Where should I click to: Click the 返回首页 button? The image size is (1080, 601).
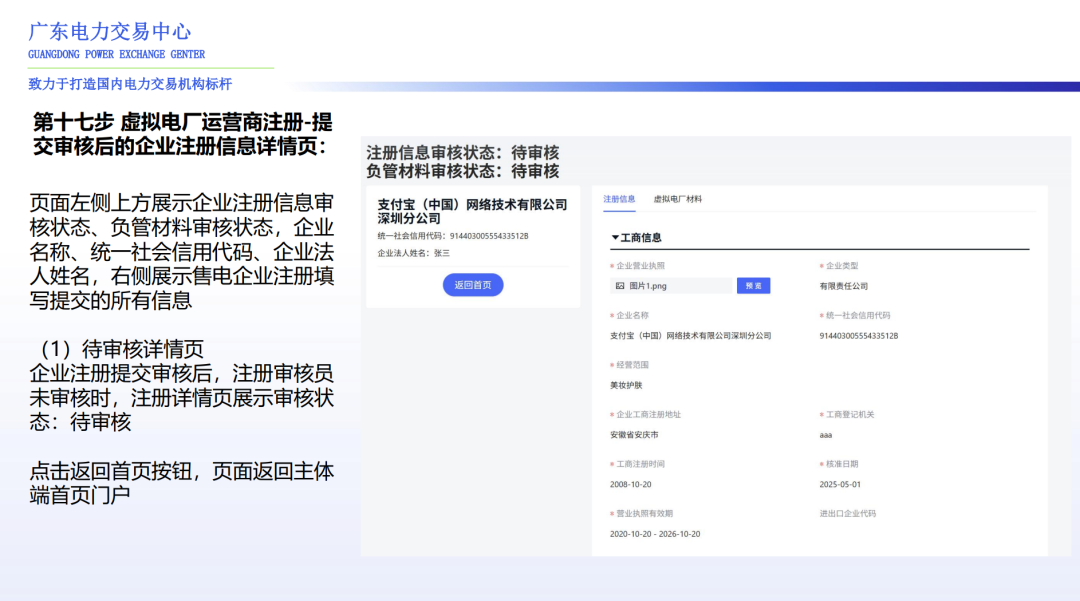(472, 284)
